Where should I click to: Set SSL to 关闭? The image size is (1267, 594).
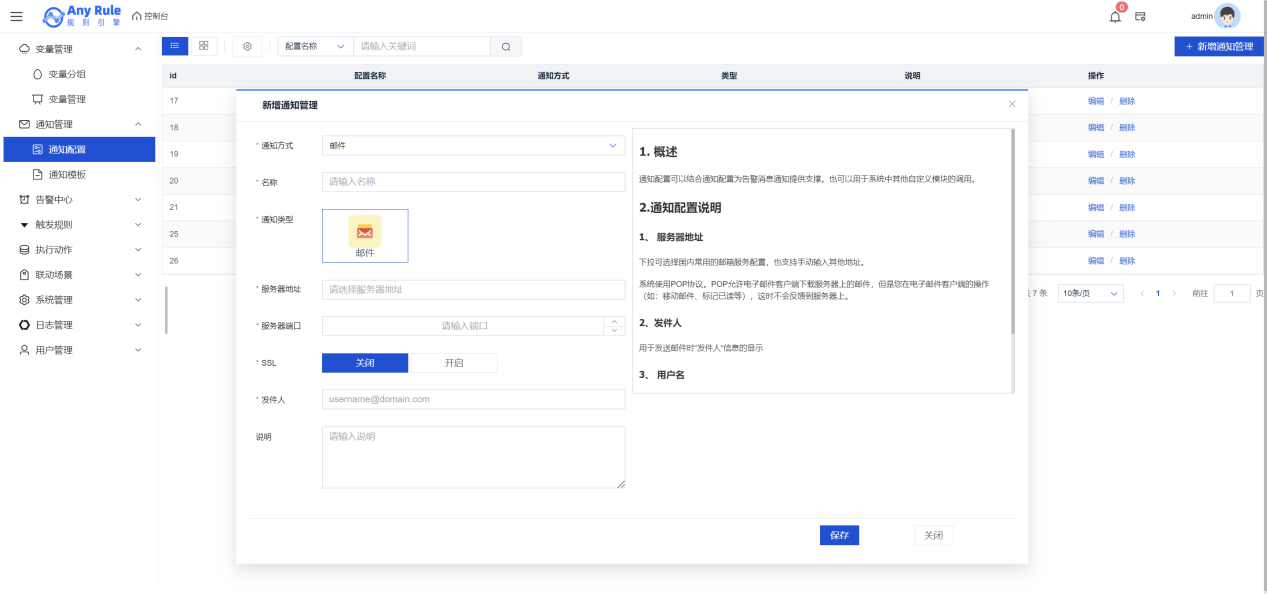(365, 363)
